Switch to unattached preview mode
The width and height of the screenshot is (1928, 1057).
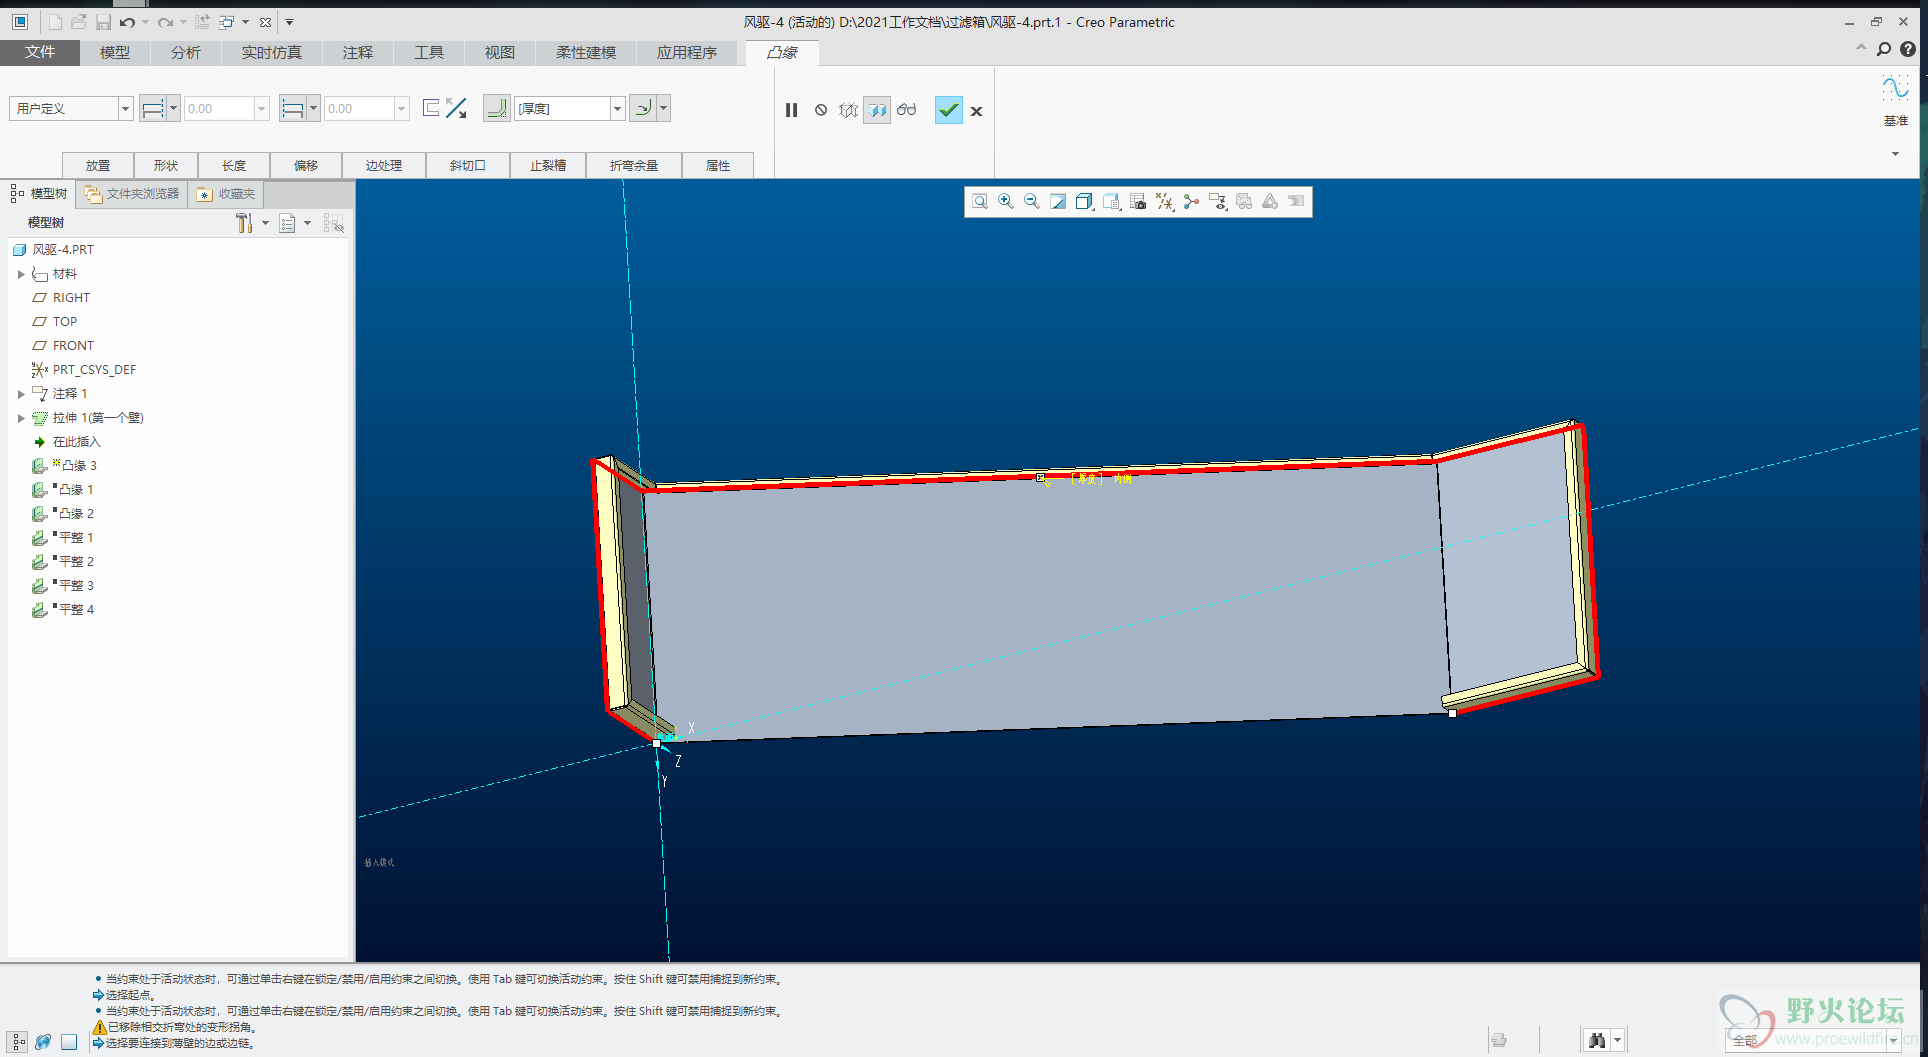(848, 110)
